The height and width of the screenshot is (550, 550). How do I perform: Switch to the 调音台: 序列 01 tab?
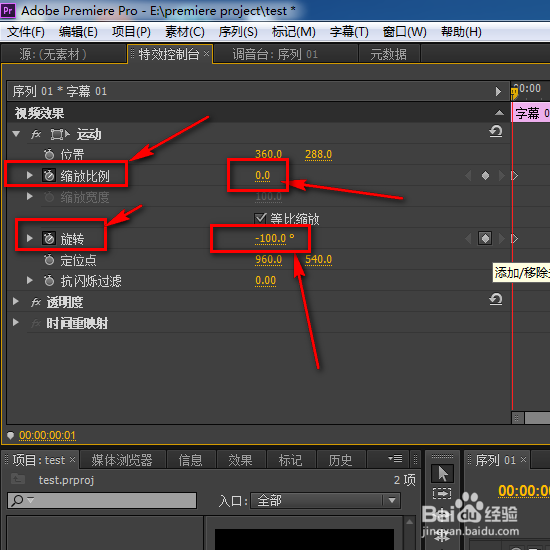pos(286,54)
